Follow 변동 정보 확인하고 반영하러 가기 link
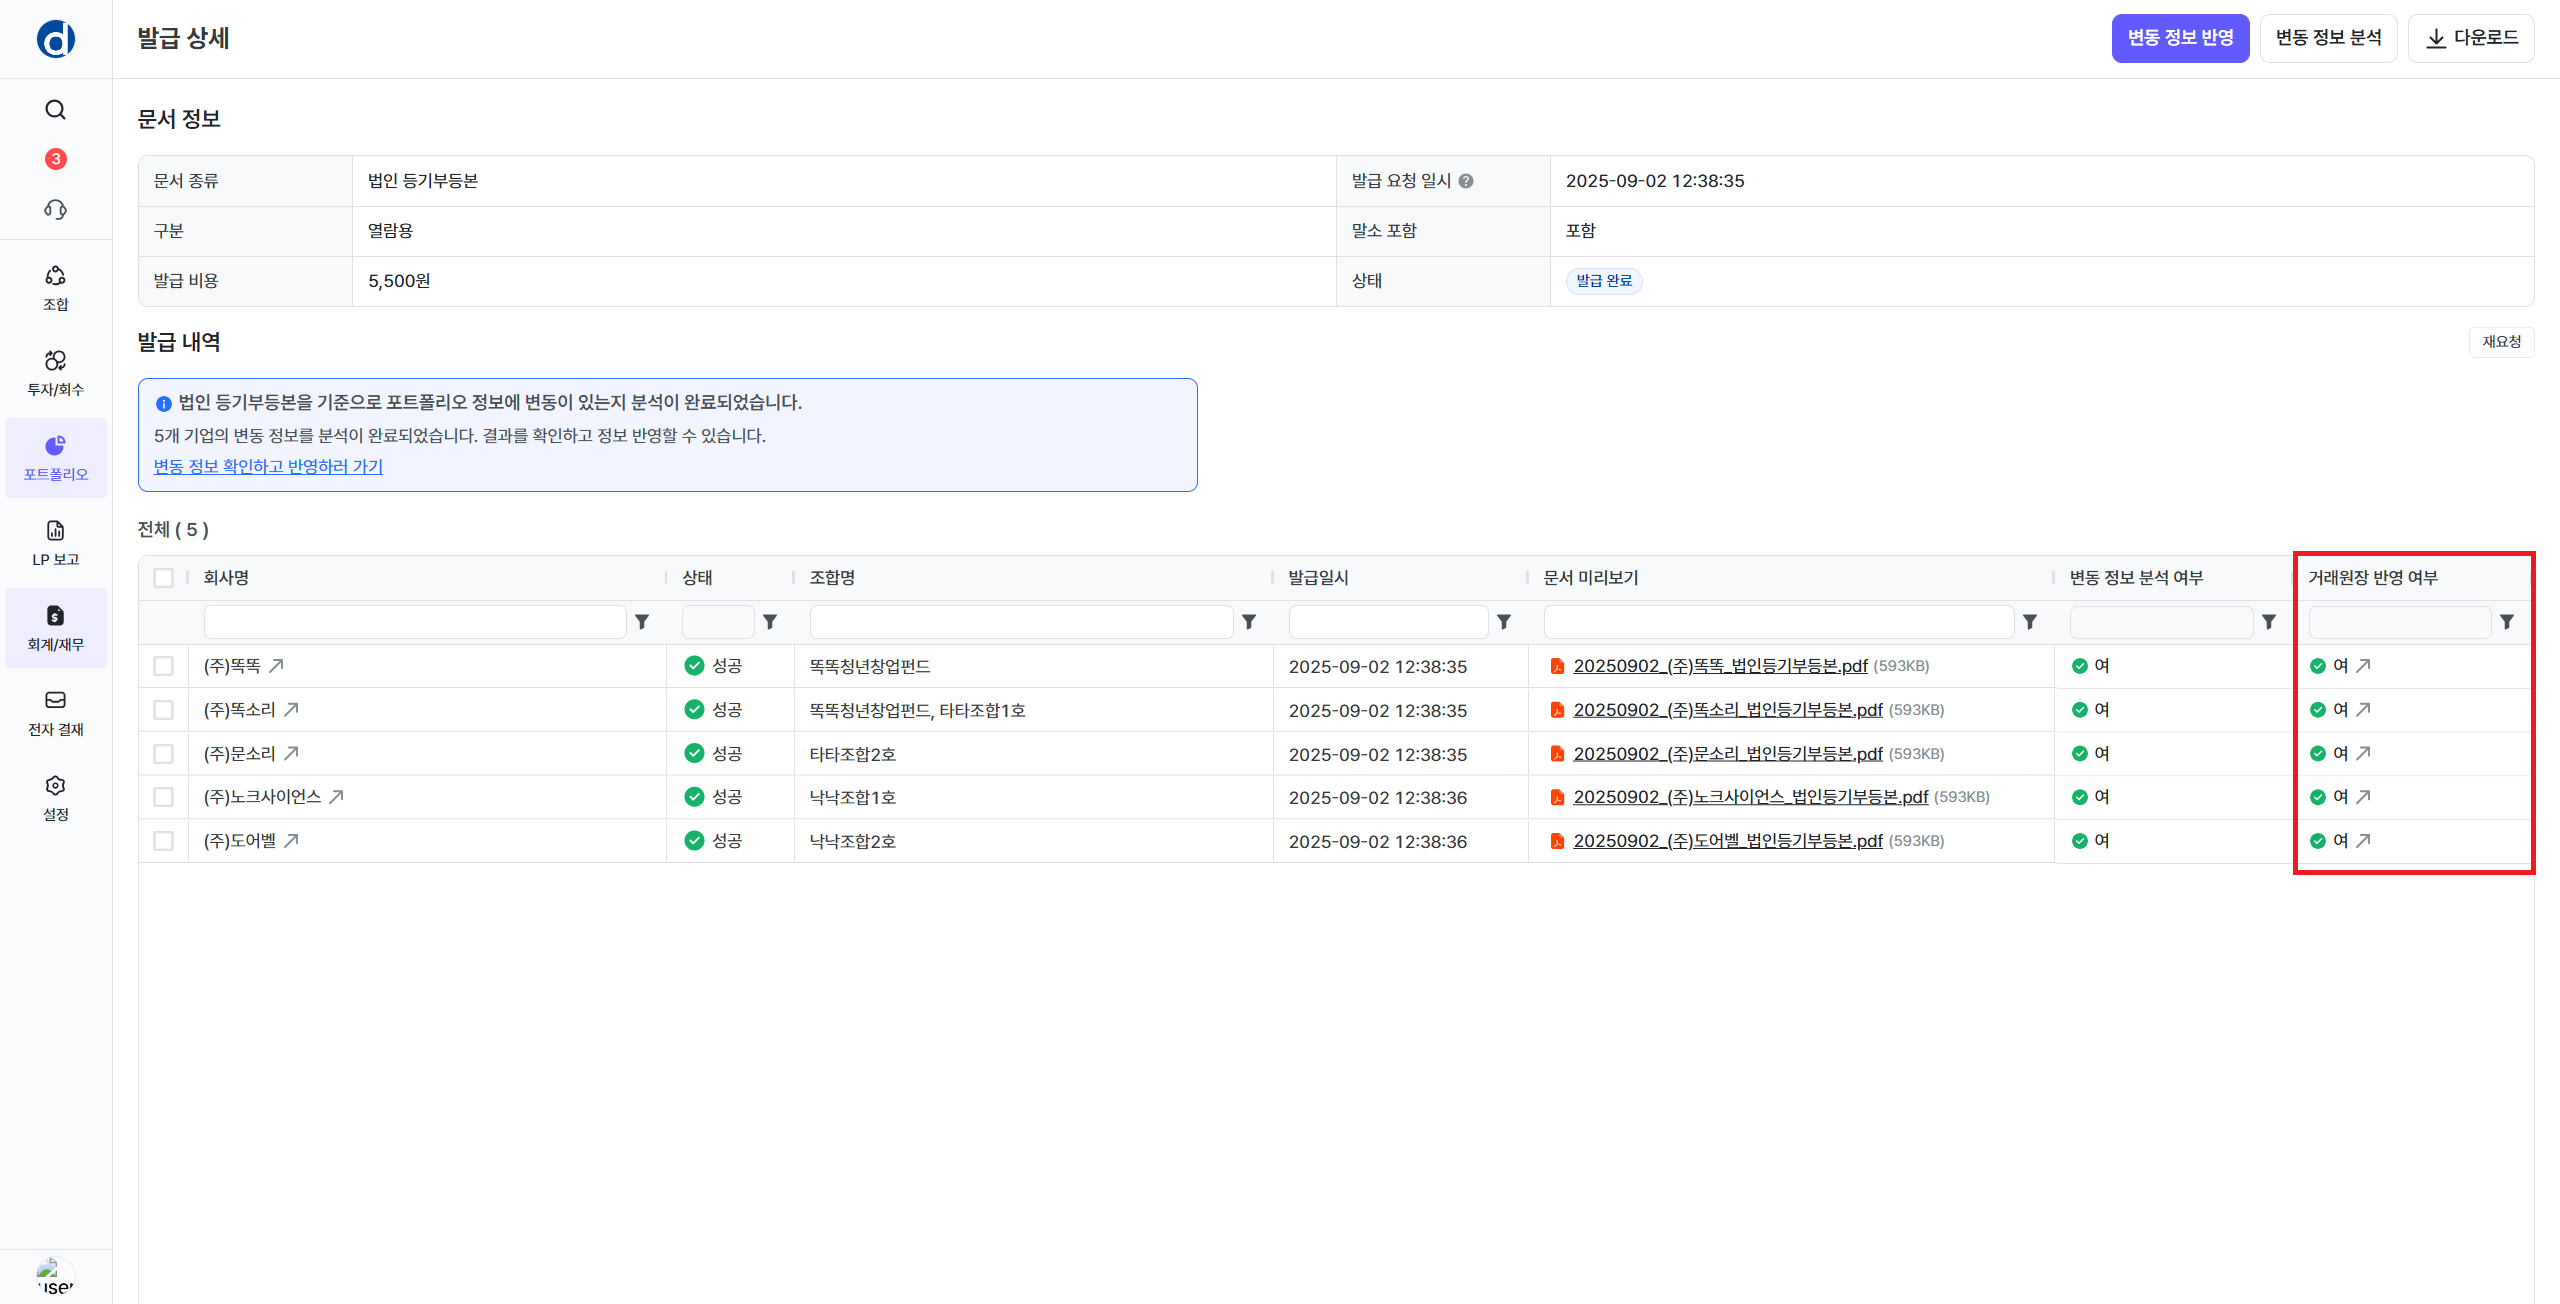This screenshot has height=1304, width=2560. pos(268,467)
